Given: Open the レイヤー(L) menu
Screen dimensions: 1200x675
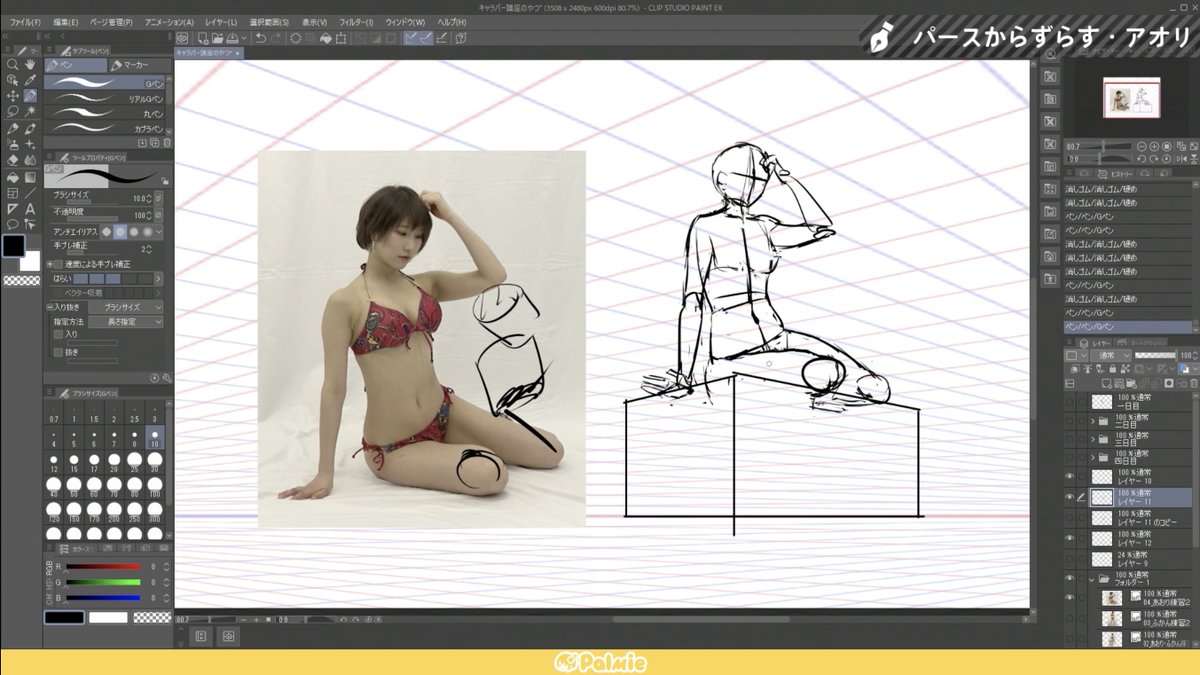Looking at the screenshot, I should 220,22.
